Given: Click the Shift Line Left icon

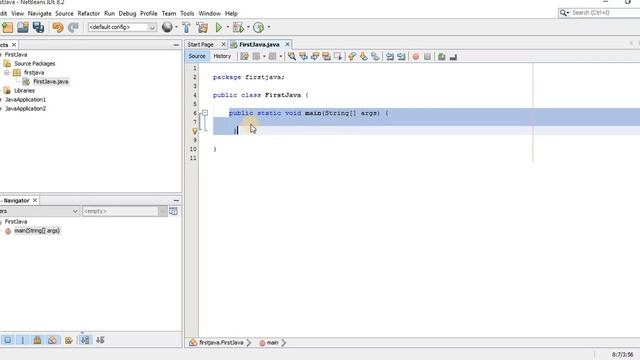Looking at the screenshot, I should [x=390, y=56].
